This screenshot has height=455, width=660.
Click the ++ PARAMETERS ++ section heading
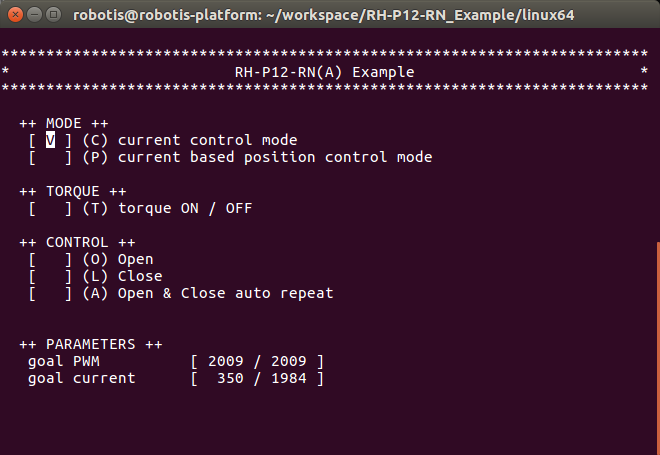(x=89, y=345)
